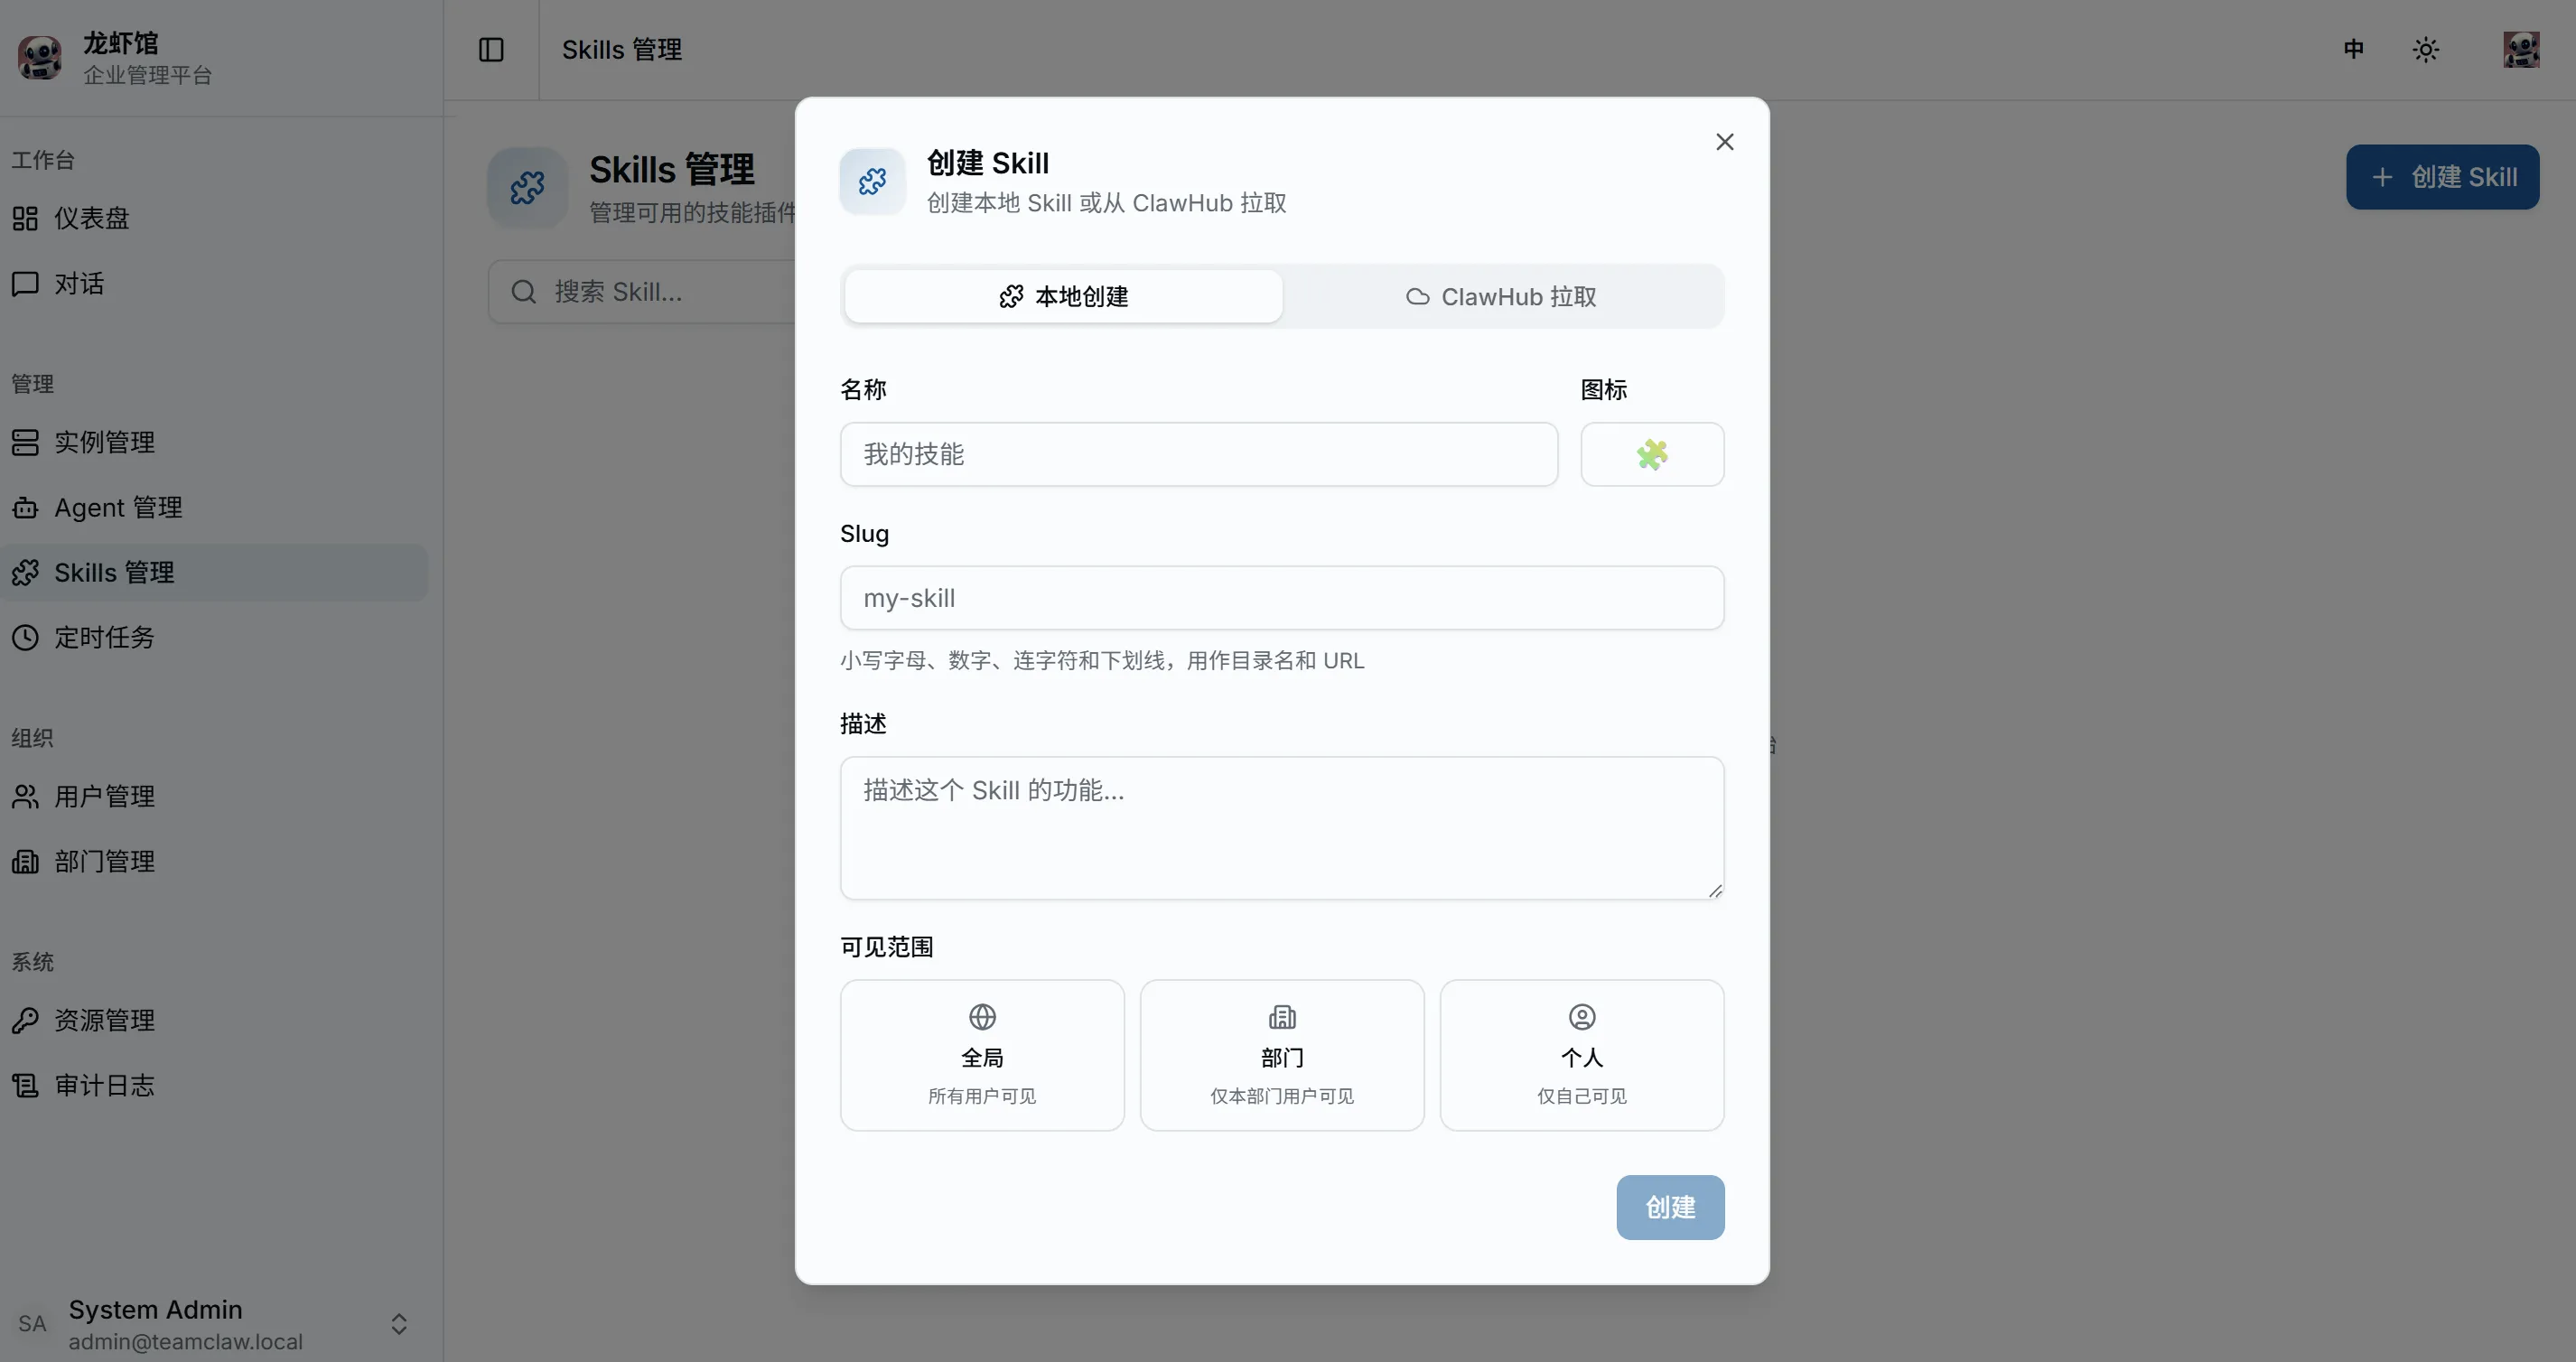
Task: Open 定时任务 scheduled tasks item
Action: coord(104,637)
